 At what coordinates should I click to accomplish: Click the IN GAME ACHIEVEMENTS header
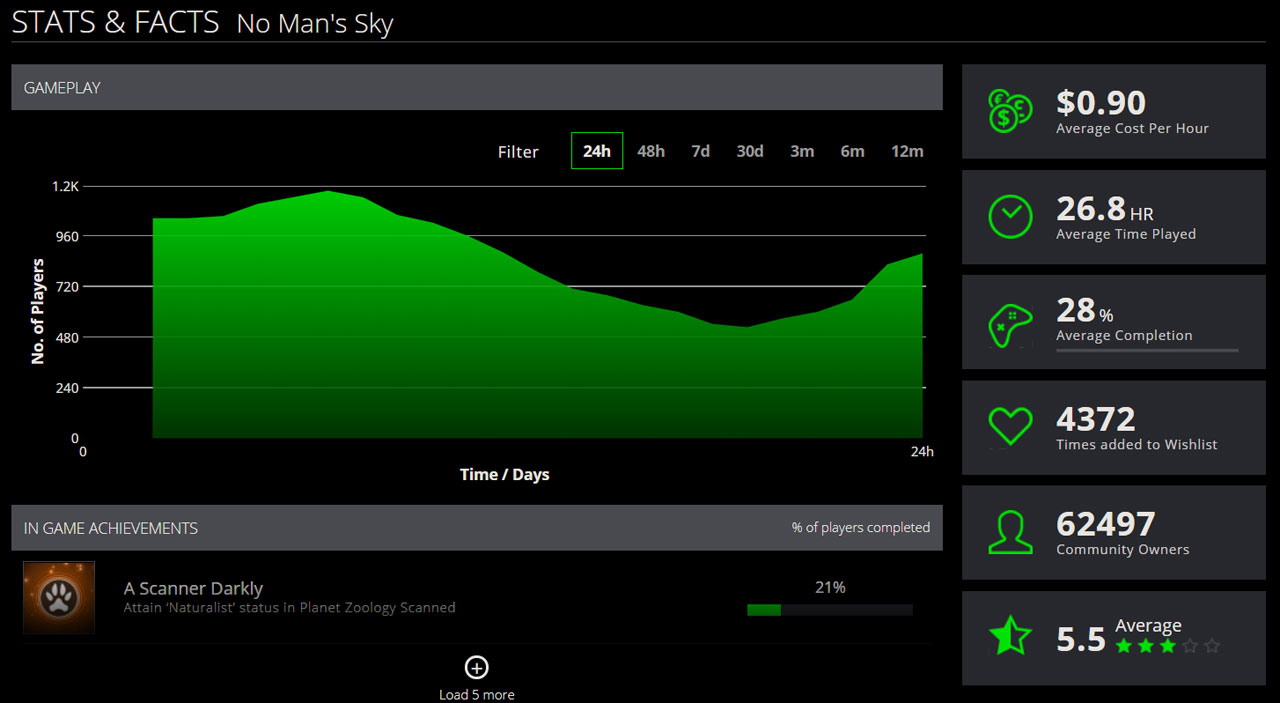click(477, 528)
